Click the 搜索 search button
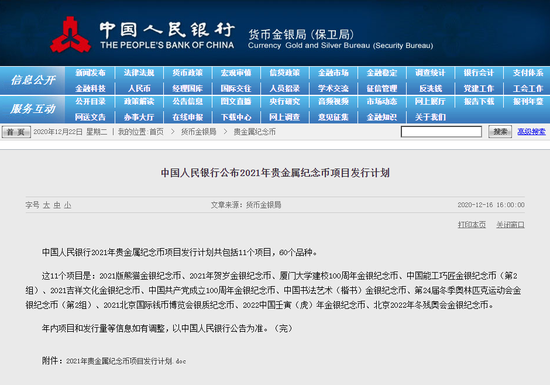Image resolution: width=550 pixels, height=385 pixels. click(500, 131)
